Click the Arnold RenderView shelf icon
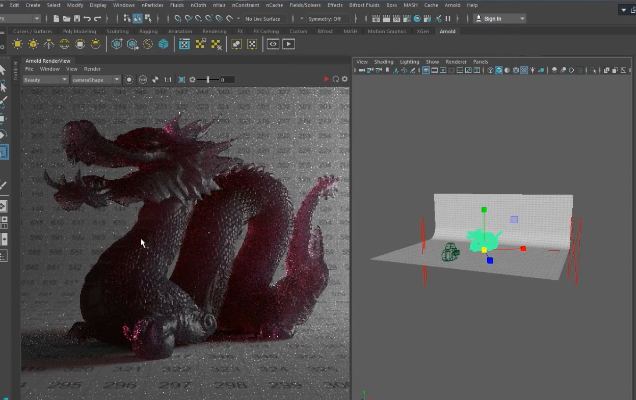This screenshot has width=636, height=400. pyautogui.click(x=272, y=44)
